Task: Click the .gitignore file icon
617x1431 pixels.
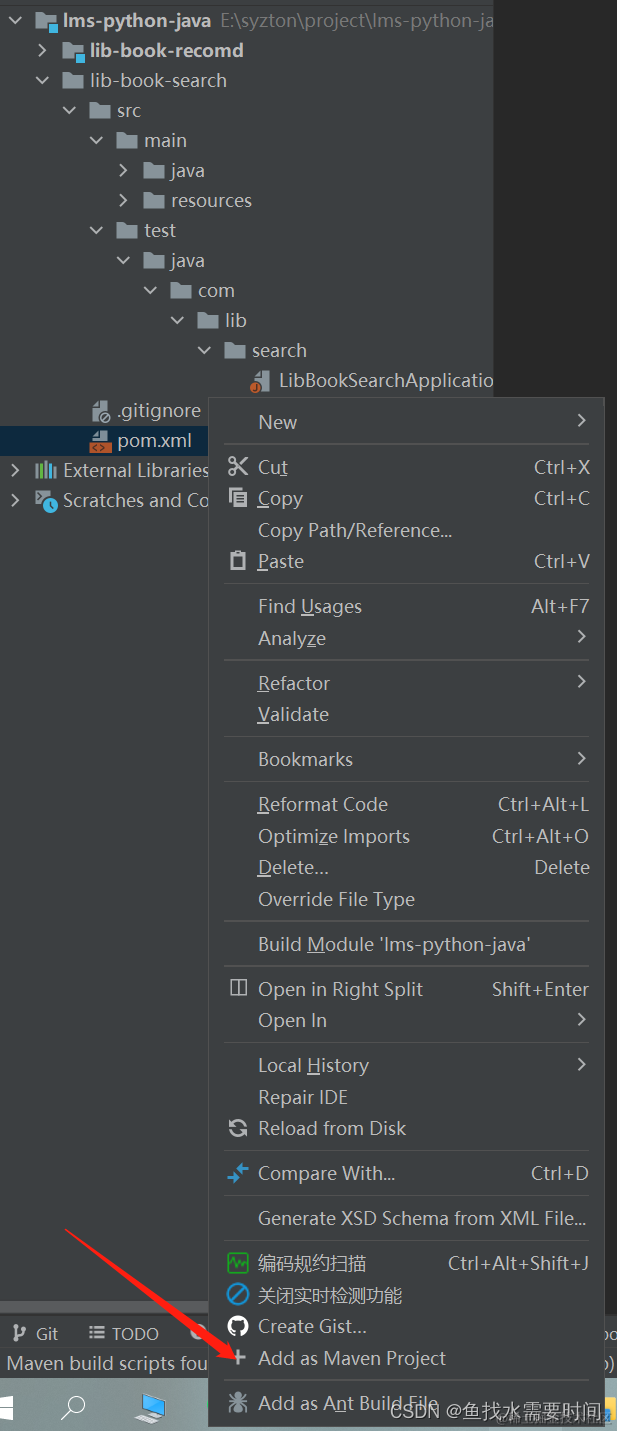Action: pos(100,410)
